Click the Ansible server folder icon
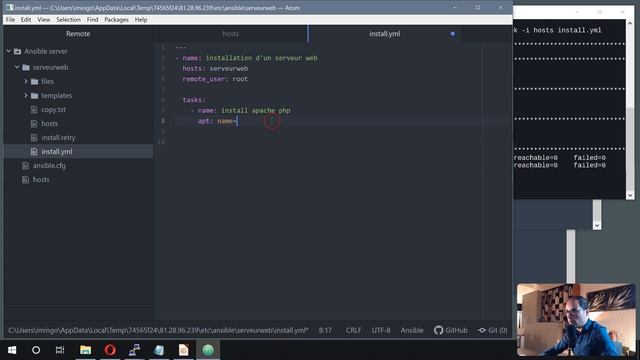The image size is (640, 360). [17, 51]
